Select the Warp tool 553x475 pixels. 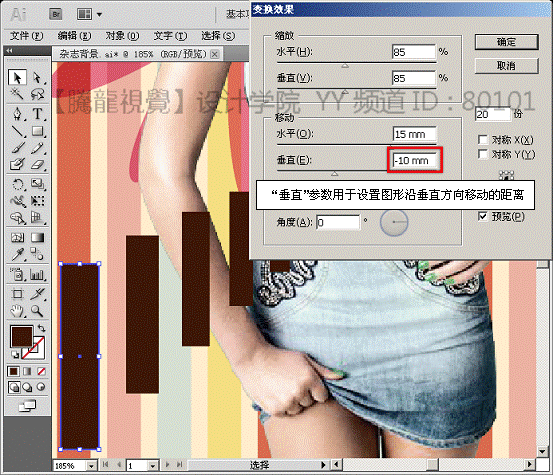pos(17,201)
